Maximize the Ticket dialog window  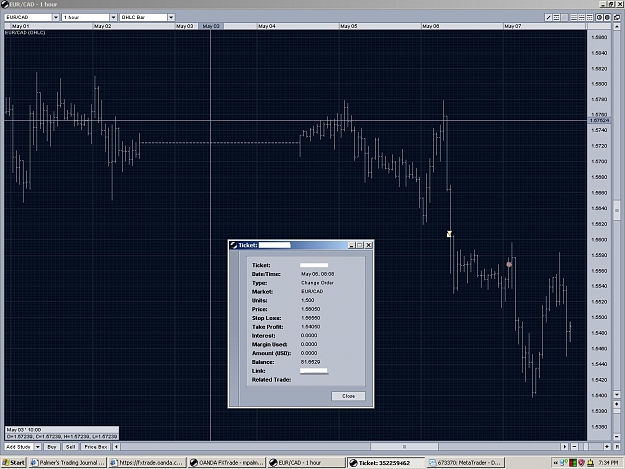pos(360,245)
